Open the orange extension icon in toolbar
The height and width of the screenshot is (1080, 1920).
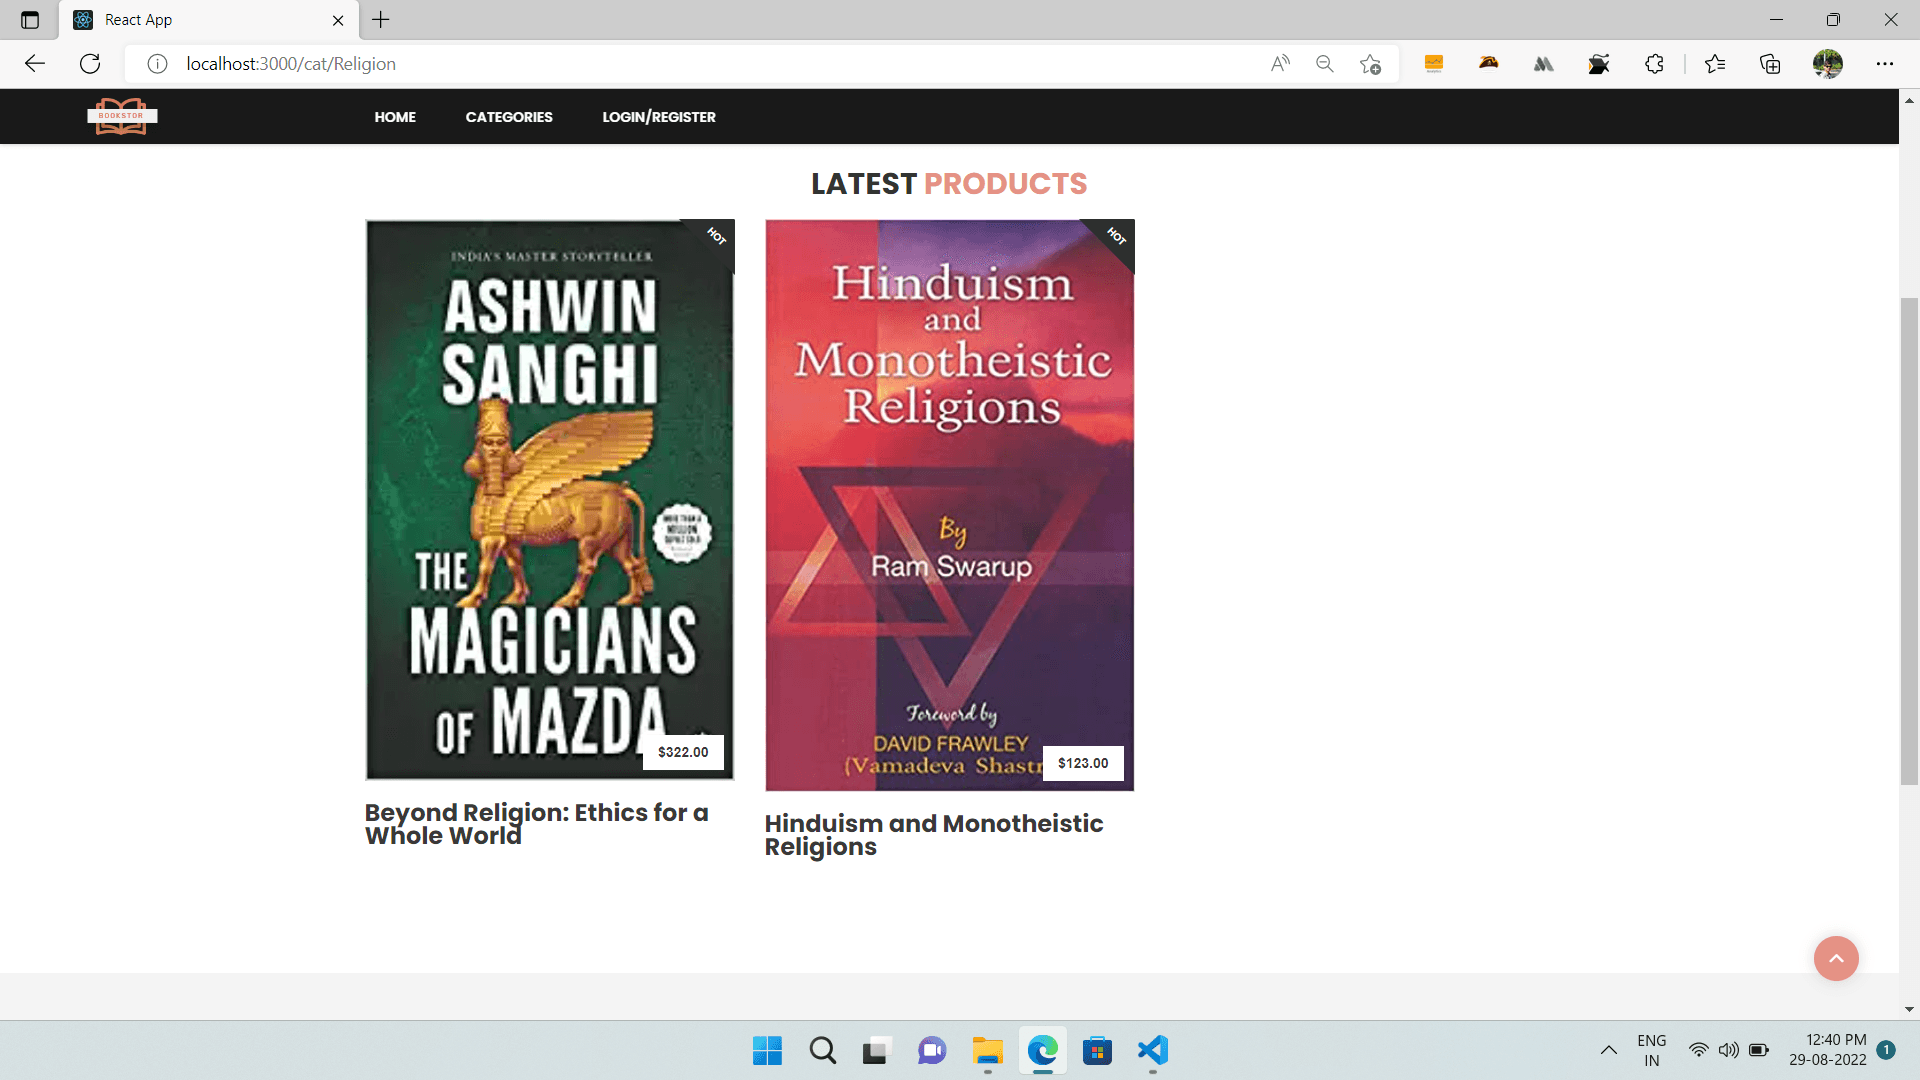point(1434,64)
